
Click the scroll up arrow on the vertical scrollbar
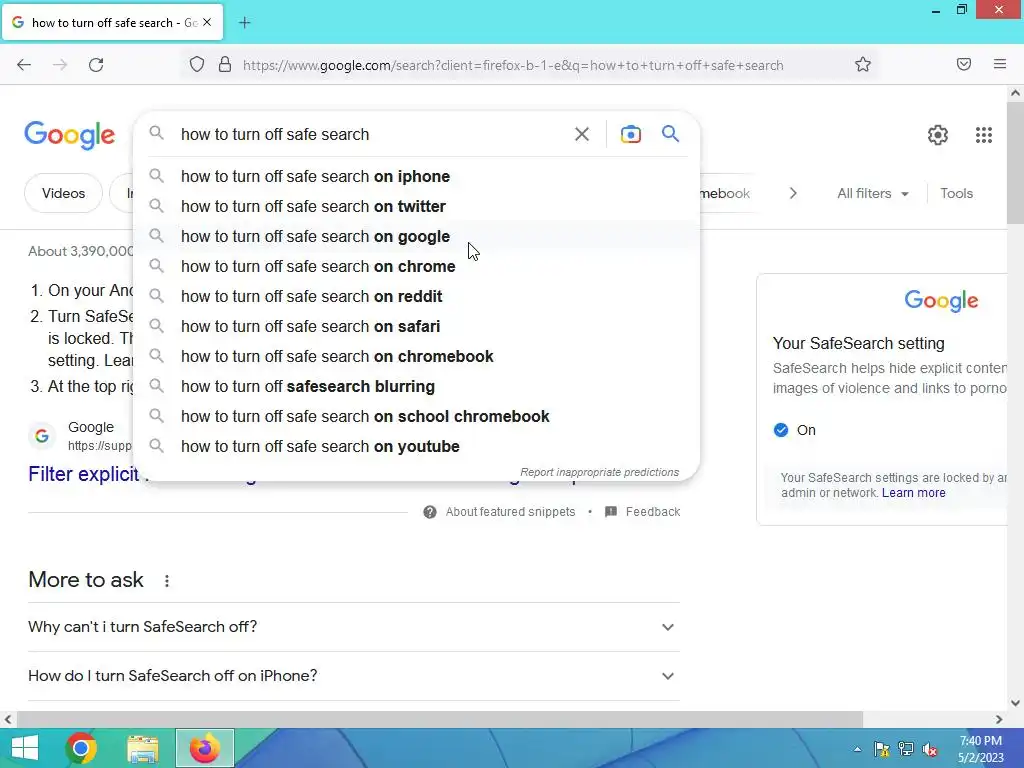pyautogui.click(x=1015, y=93)
